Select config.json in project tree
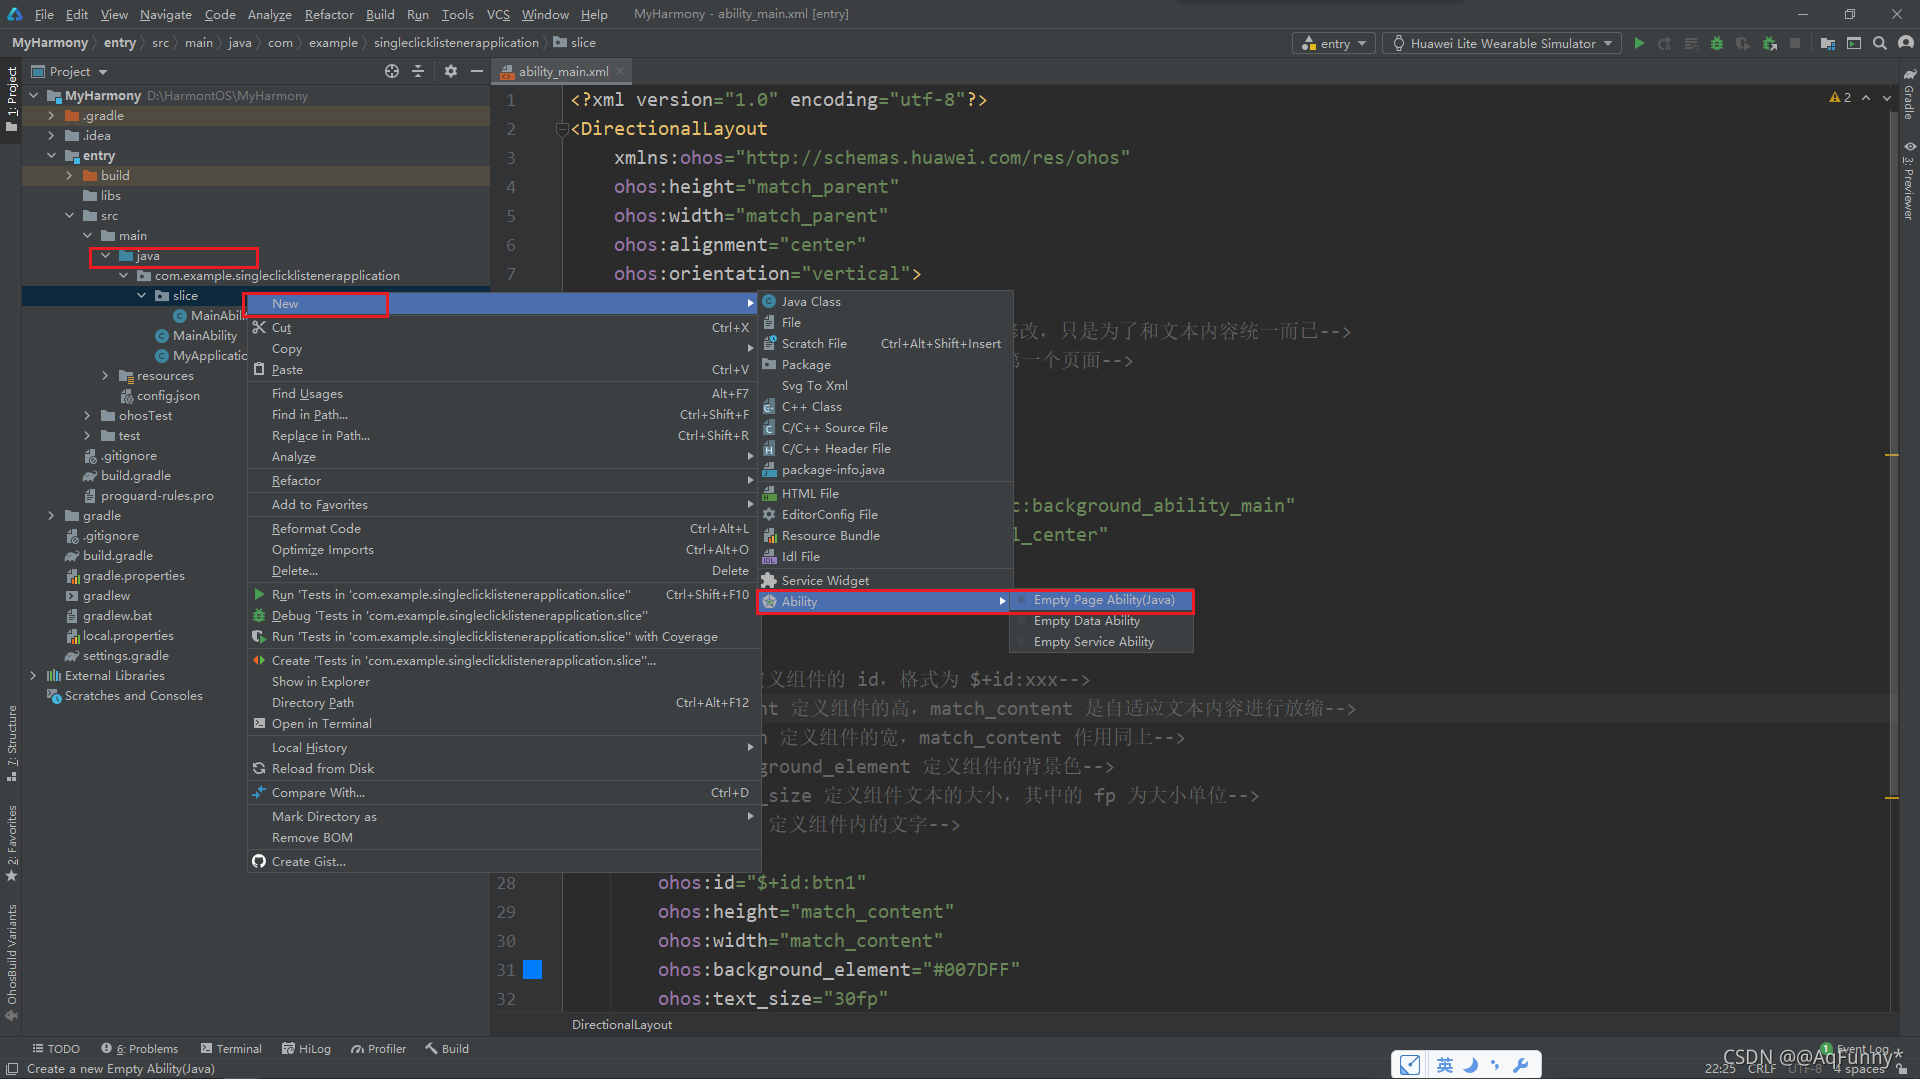Viewport: 1920px width, 1079px height. pyautogui.click(x=168, y=396)
